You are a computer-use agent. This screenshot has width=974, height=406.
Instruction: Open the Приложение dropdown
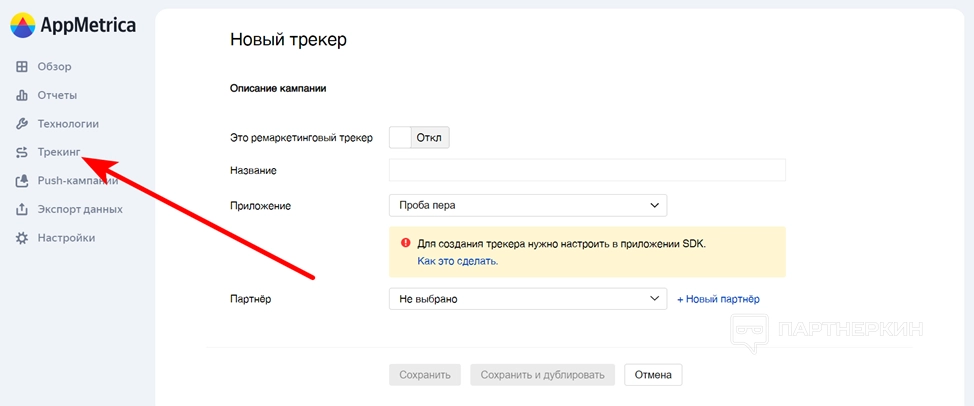[527, 205]
